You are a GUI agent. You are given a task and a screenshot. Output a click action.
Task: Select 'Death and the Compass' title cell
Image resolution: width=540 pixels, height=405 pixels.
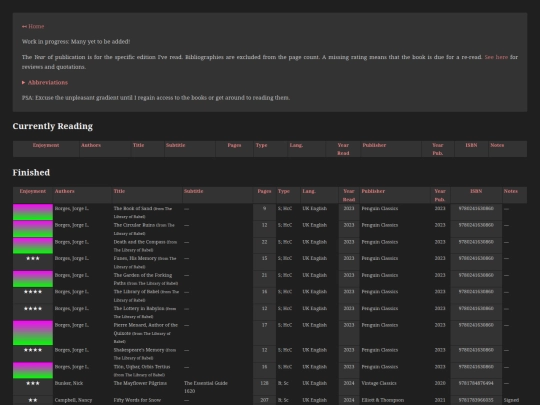pos(147,246)
